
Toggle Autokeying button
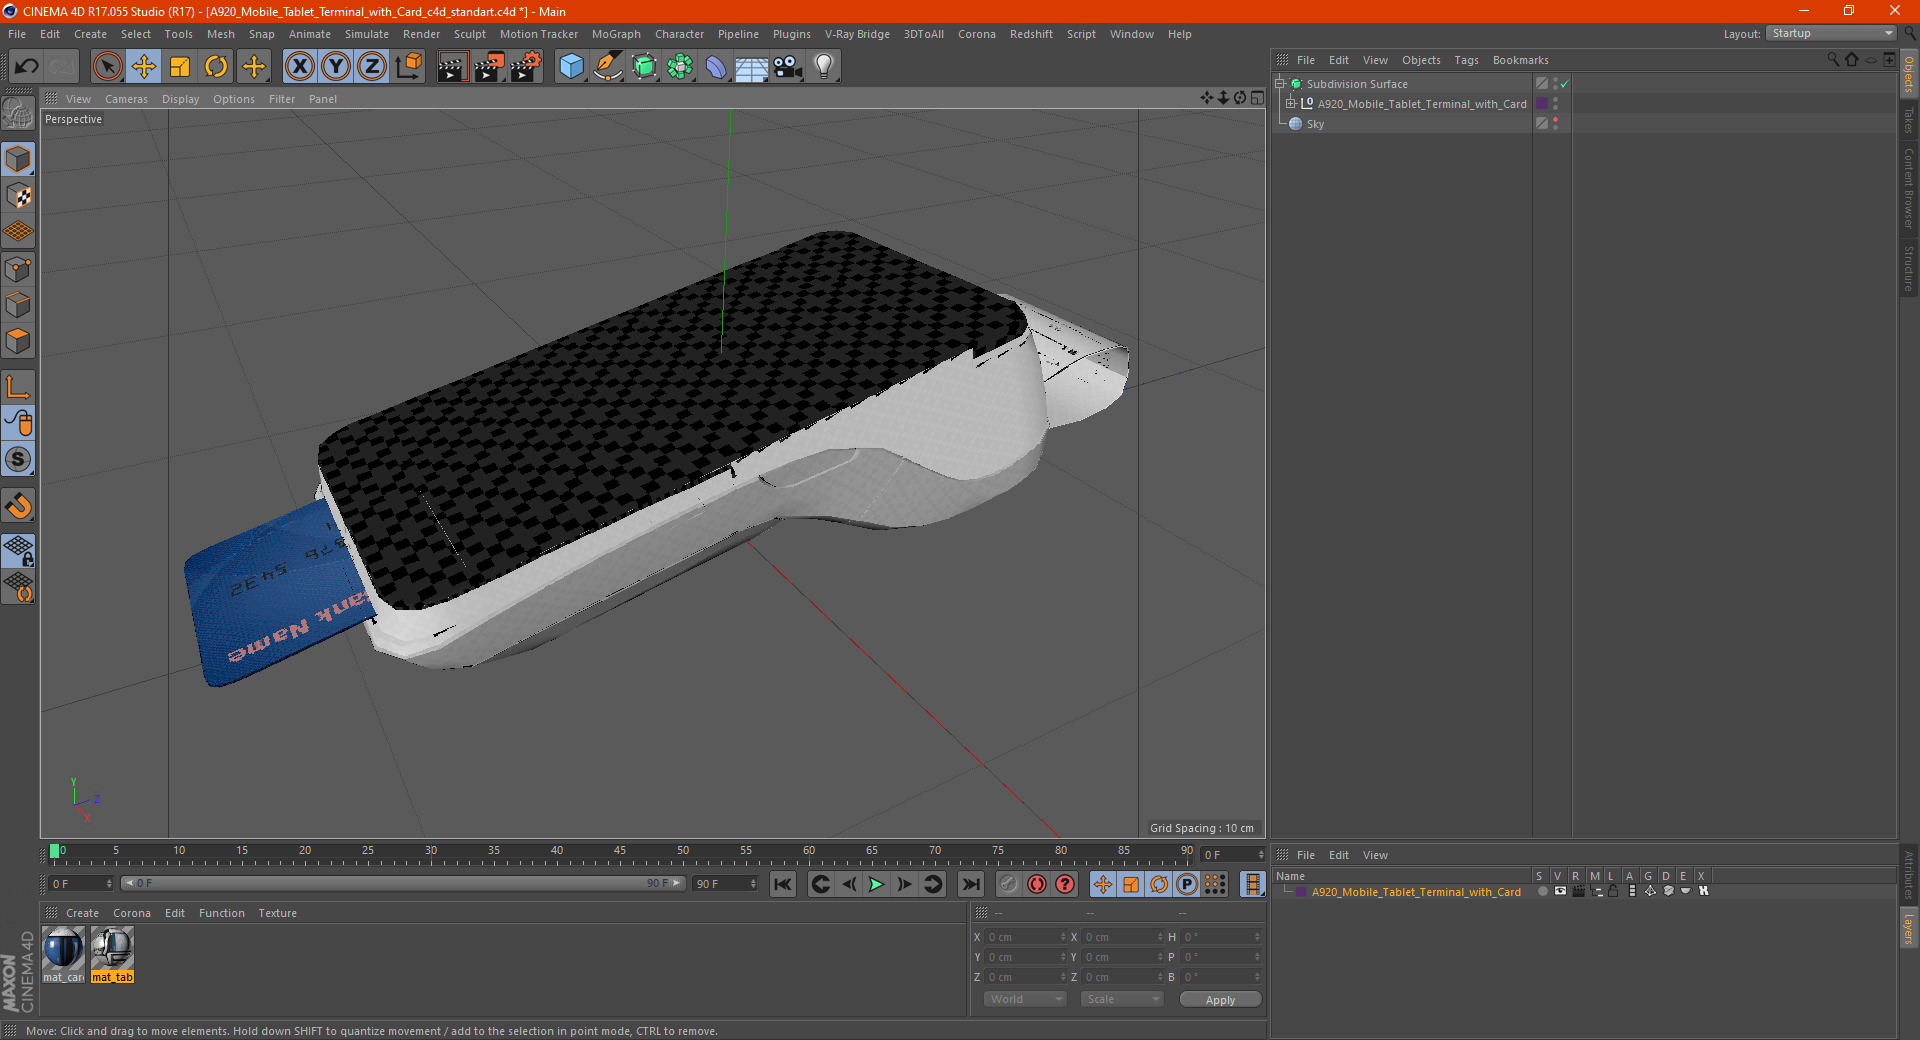click(x=1037, y=884)
